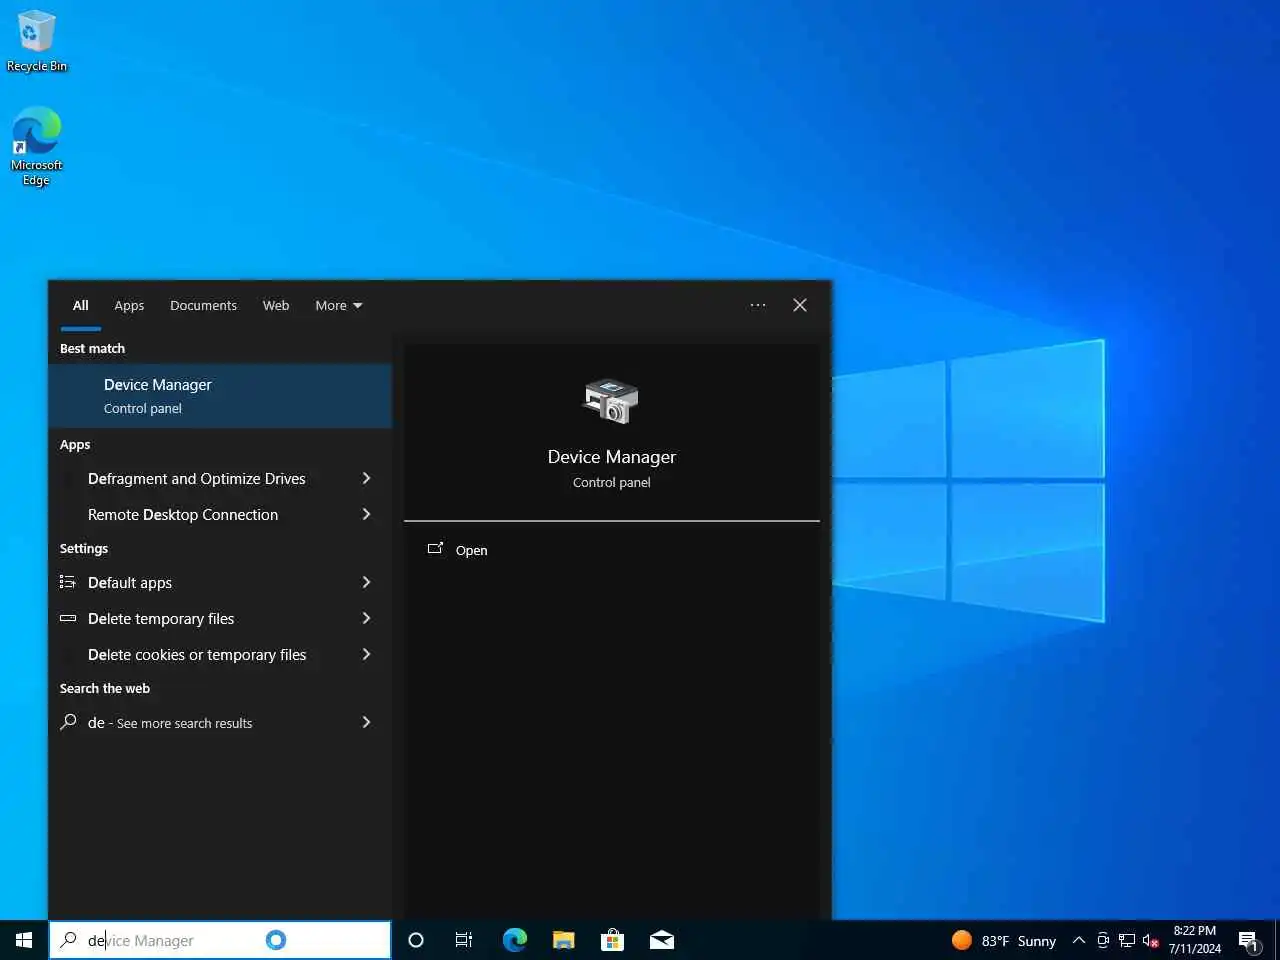Screen dimensions: 1280x960
Task: Click the Default apps settings icon
Action: pos(68,582)
